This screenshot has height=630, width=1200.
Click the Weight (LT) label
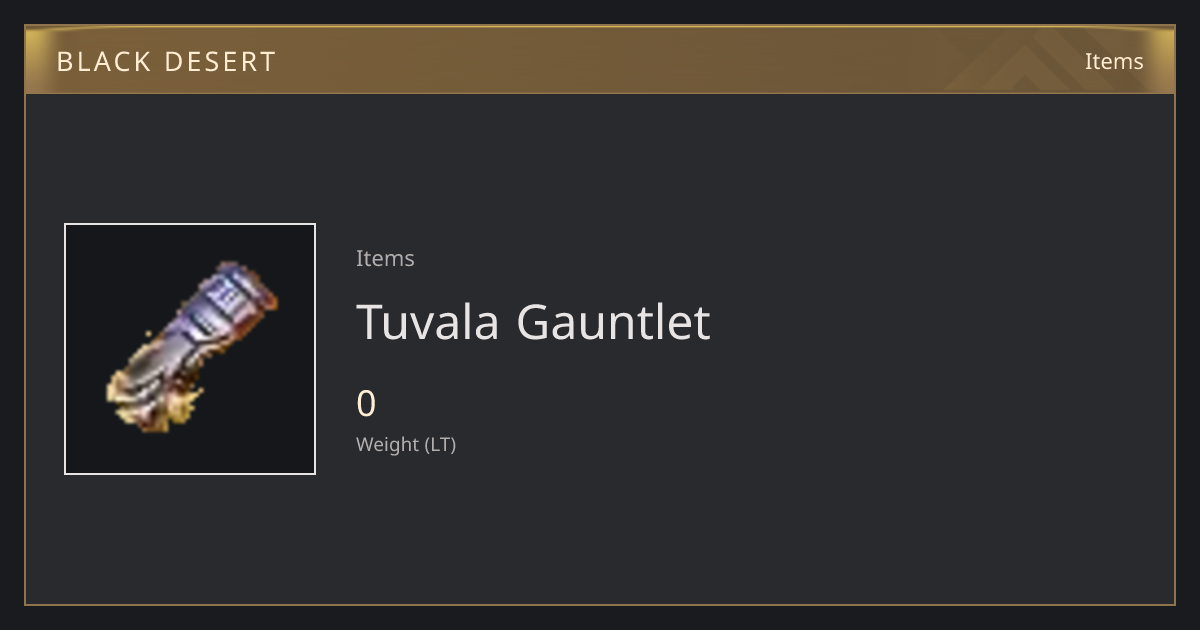tap(406, 444)
